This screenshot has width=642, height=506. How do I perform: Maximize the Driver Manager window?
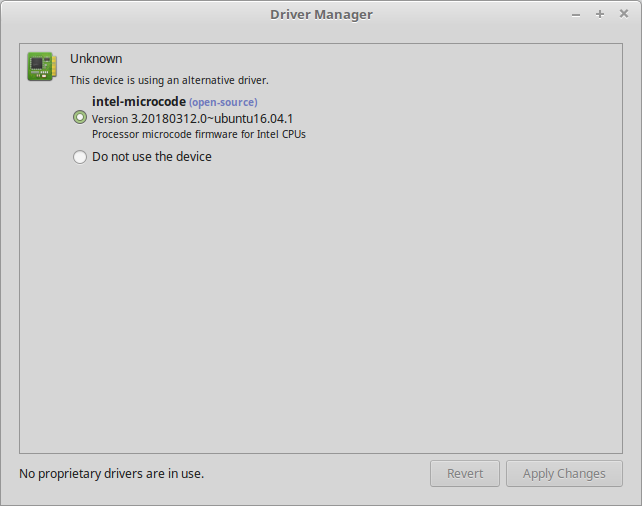[600, 14]
